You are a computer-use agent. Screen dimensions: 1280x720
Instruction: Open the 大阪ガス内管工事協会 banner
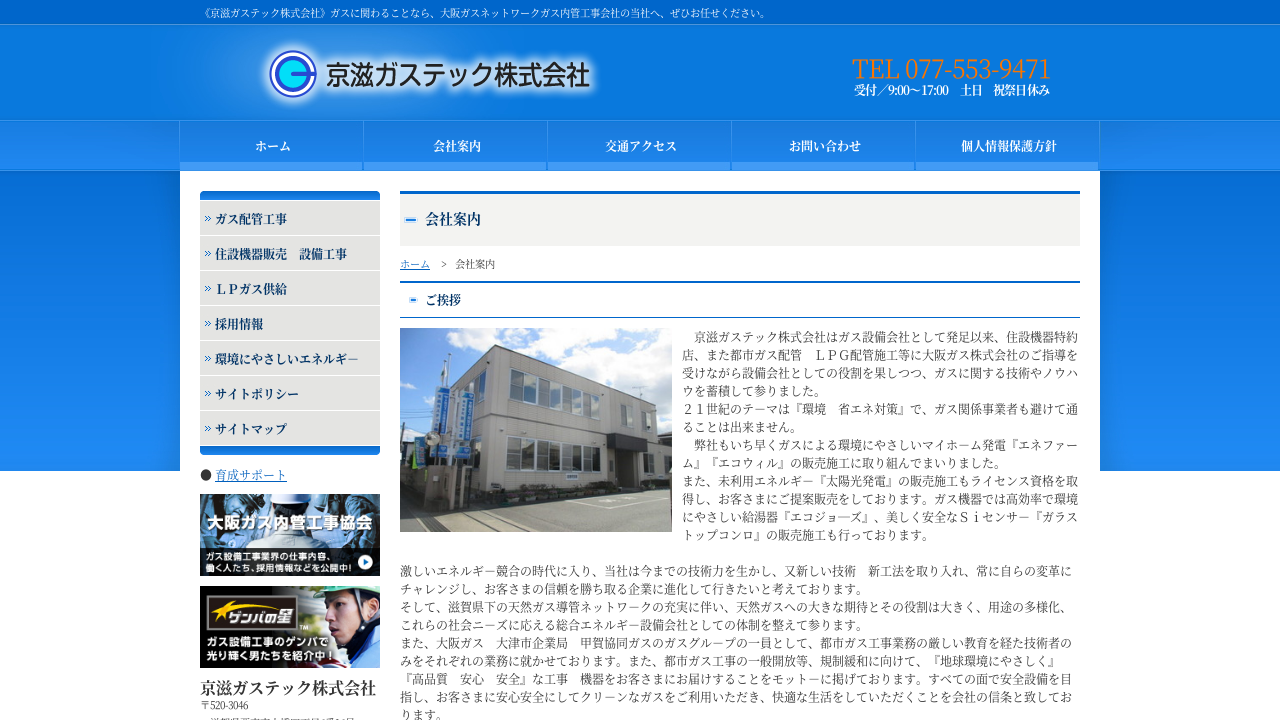coord(290,535)
